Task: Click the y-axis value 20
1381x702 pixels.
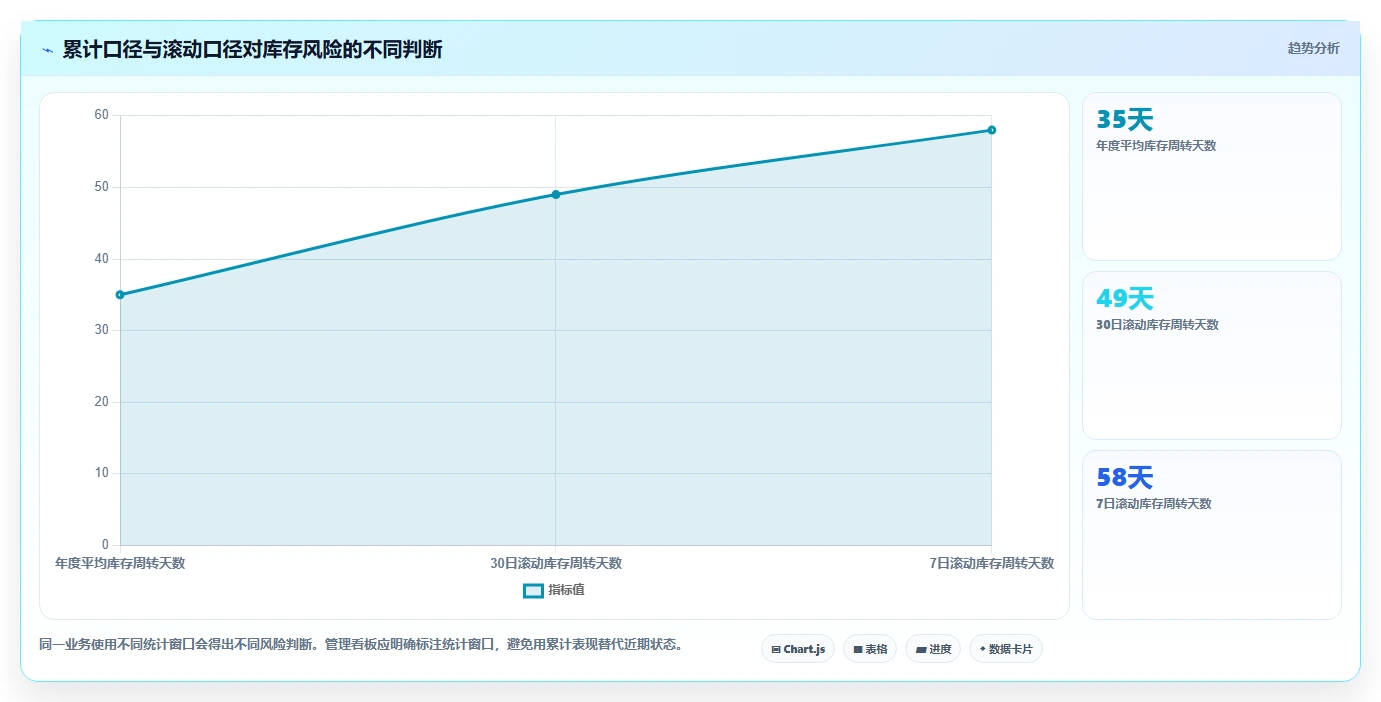Action: pyautogui.click(x=101, y=402)
